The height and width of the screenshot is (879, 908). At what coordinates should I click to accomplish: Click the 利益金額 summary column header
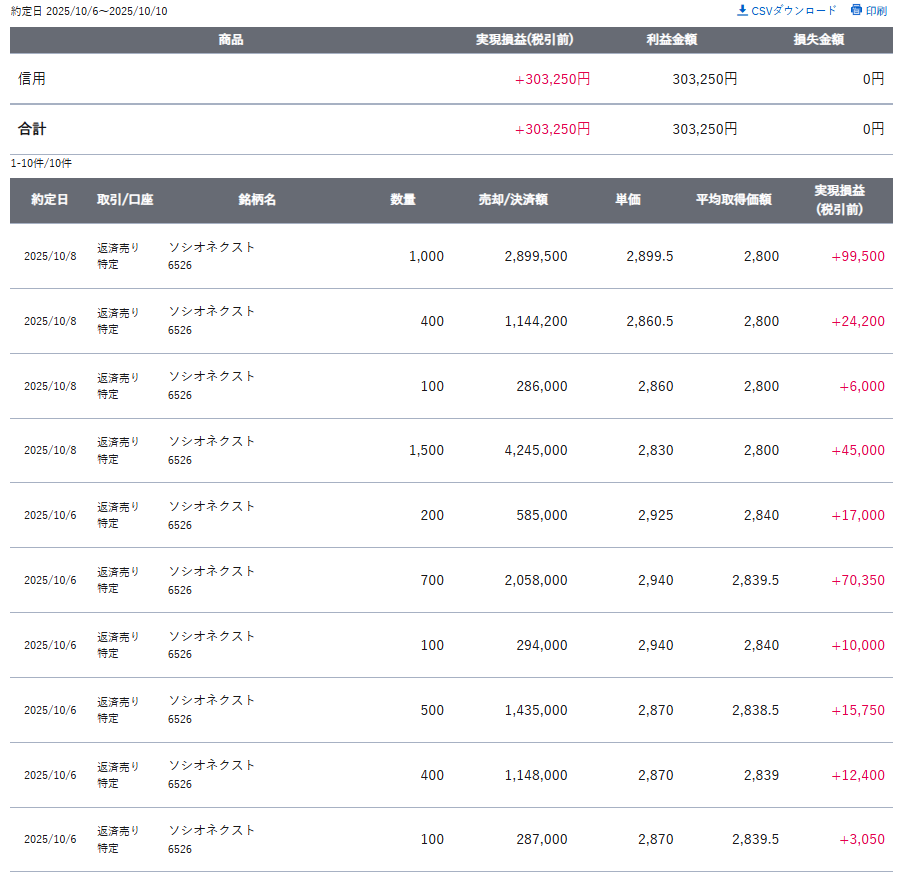click(672, 40)
